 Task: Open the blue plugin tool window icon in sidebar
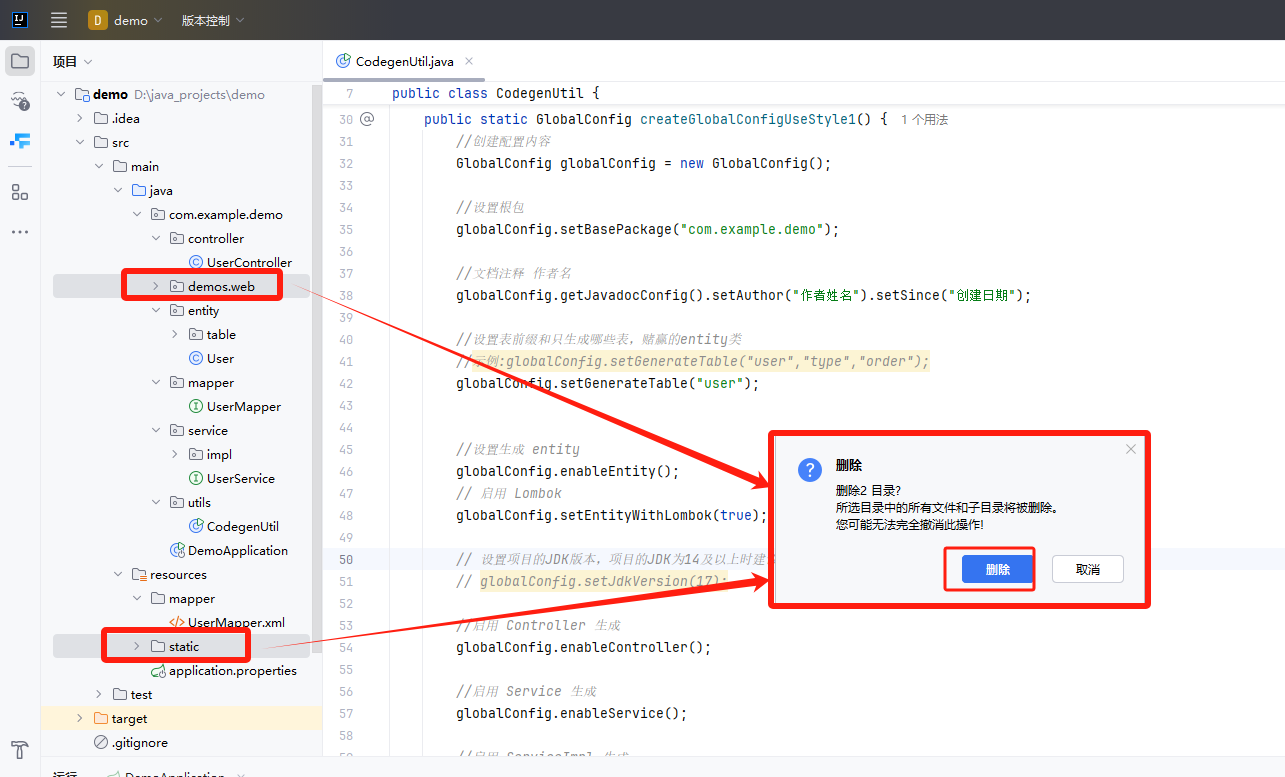click(20, 141)
